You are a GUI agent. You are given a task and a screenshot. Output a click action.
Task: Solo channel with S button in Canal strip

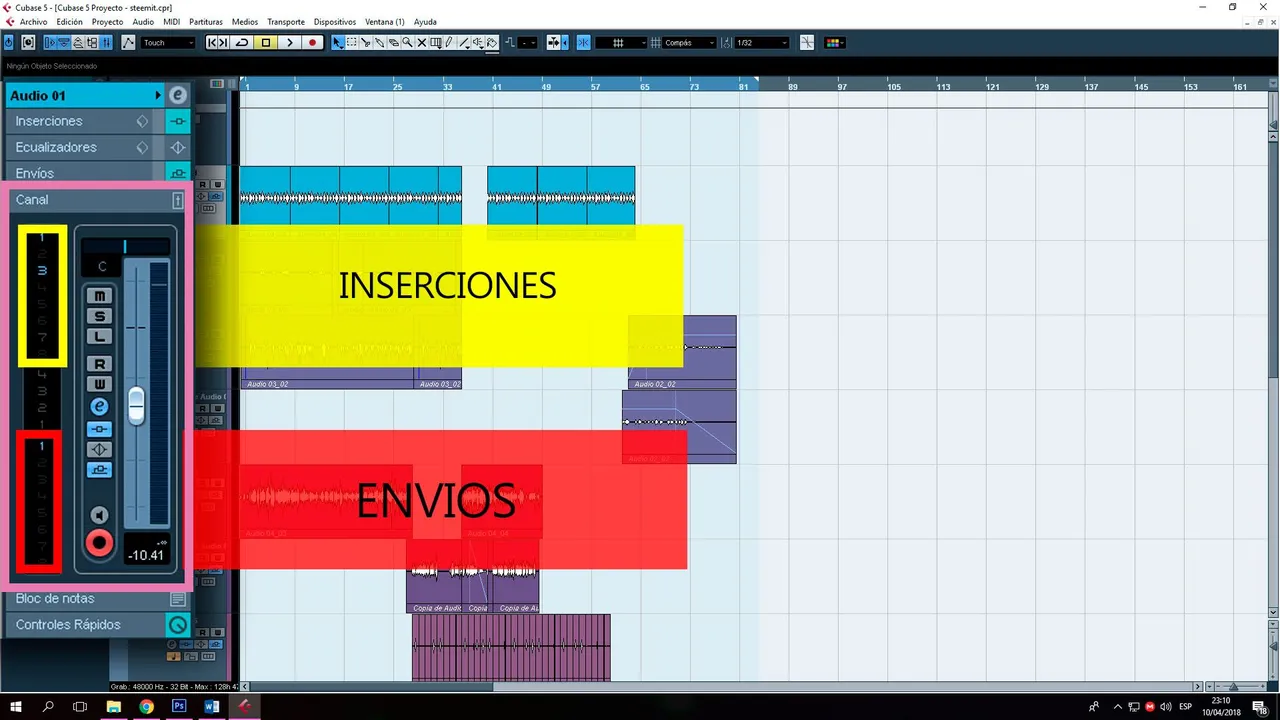[x=99, y=316]
